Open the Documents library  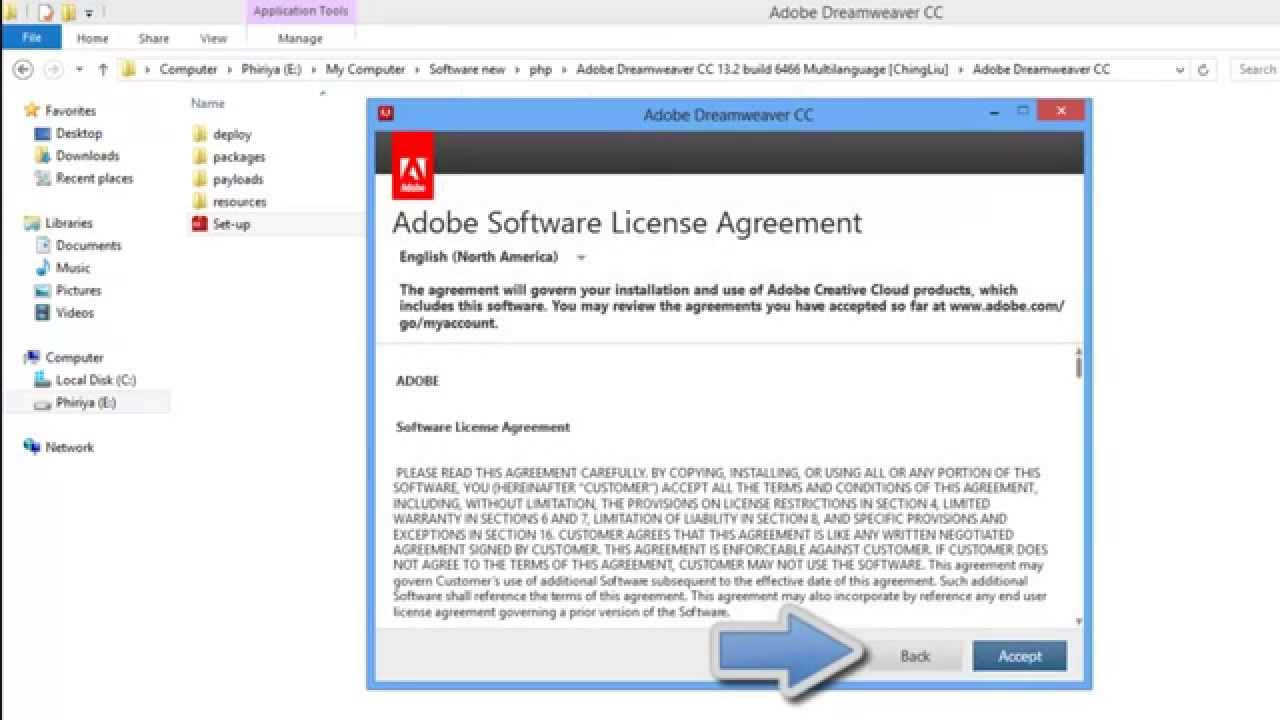tap(88, 245)
